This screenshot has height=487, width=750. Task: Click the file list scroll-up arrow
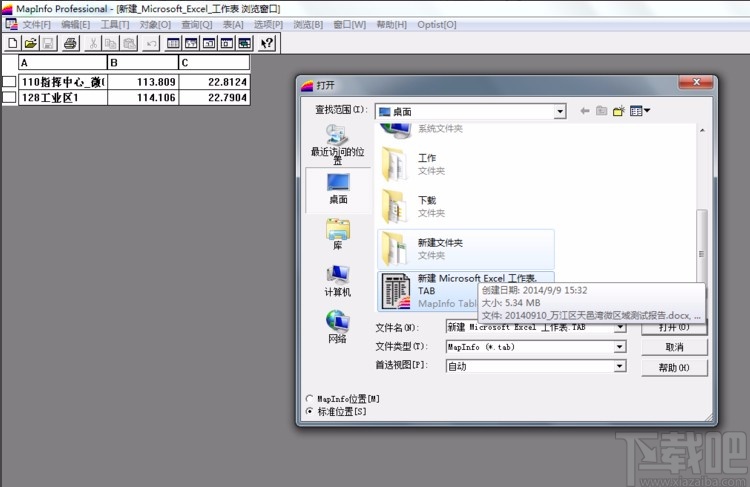[702, 130]
